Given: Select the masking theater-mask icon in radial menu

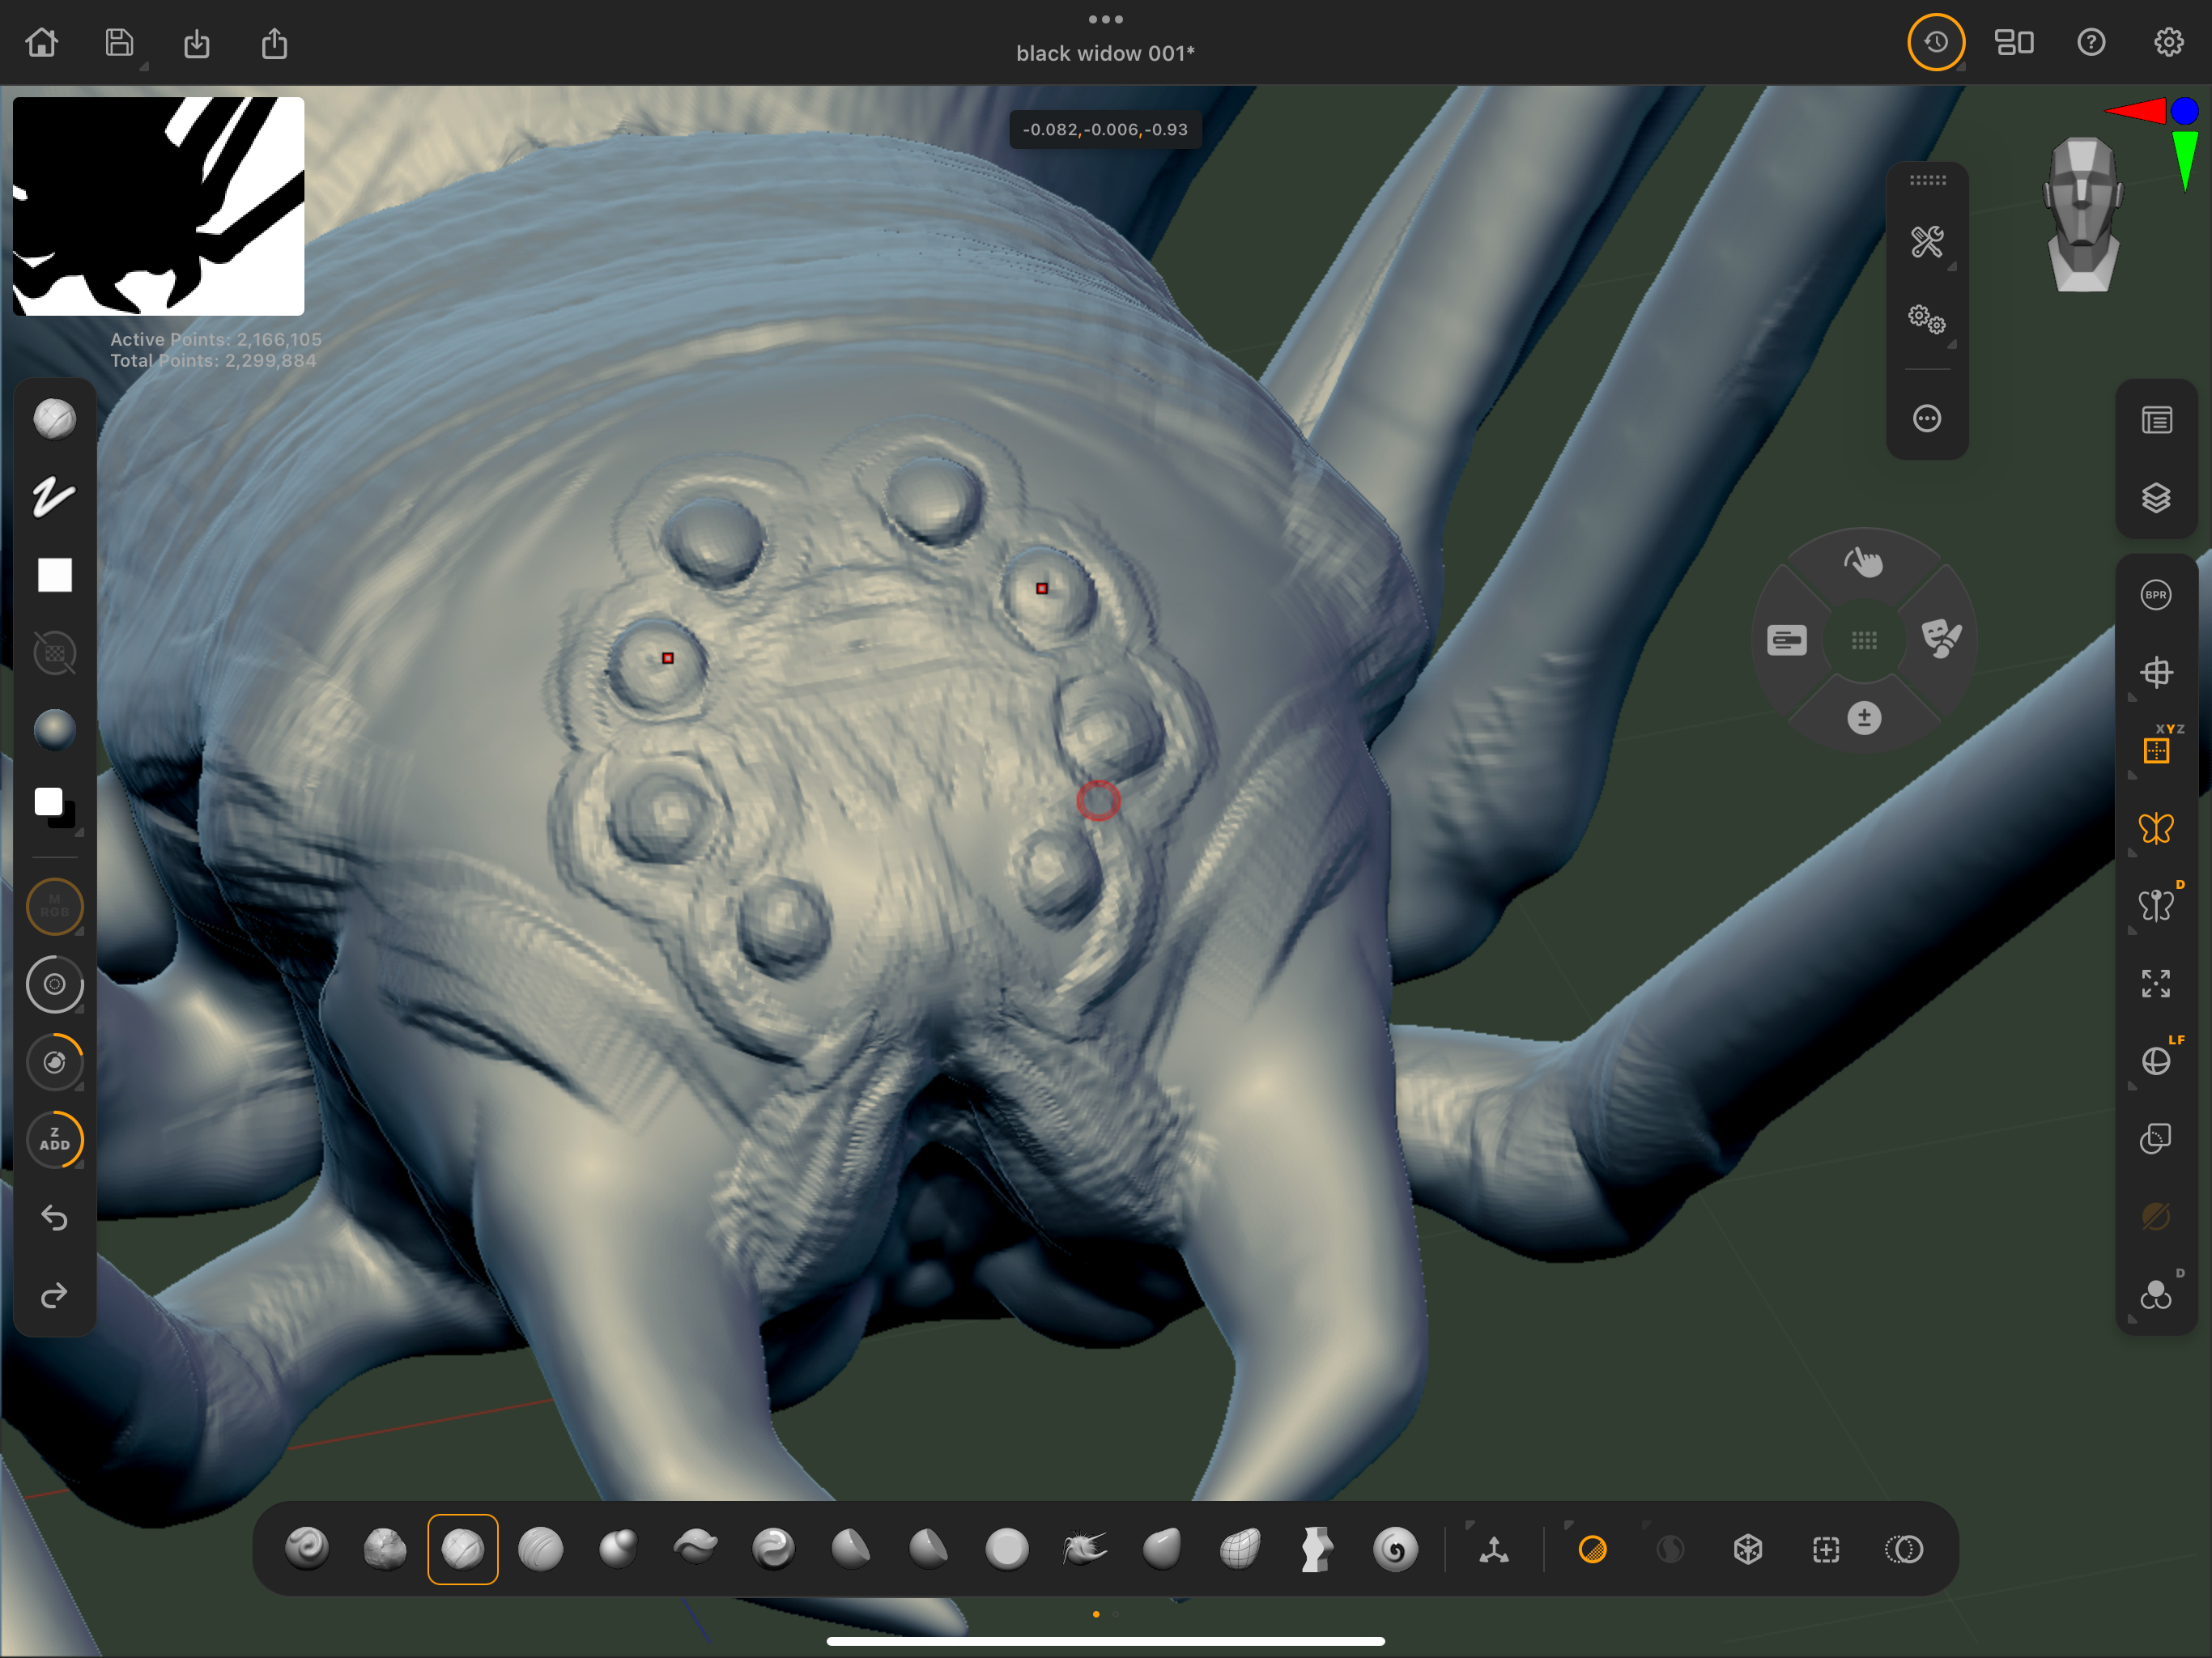Looking at the screenshot, I should tap(1941, 639).
